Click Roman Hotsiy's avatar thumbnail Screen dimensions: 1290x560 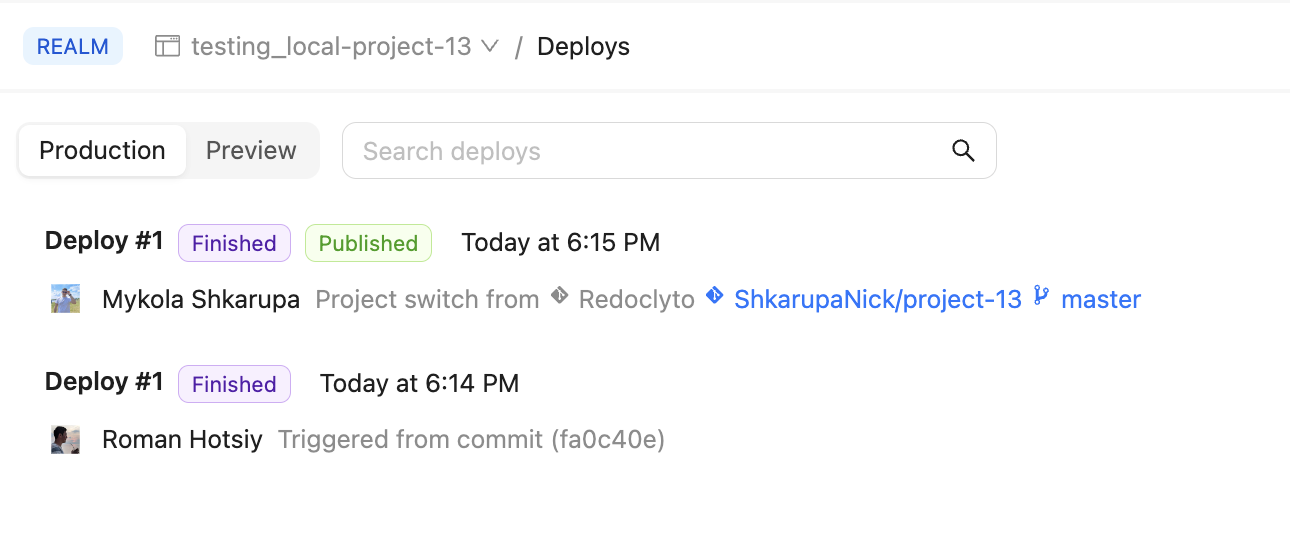(66, 440)
